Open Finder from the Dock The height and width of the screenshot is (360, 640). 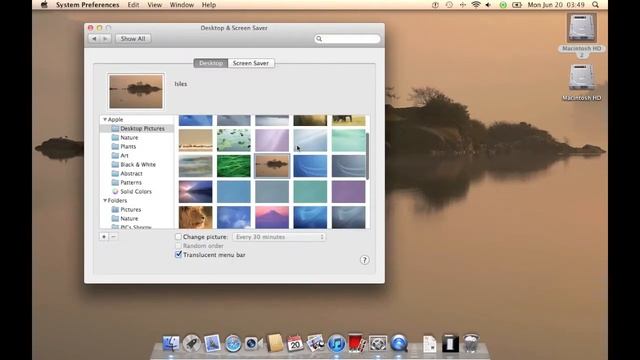pyautogui.click(x=170, y=343)
